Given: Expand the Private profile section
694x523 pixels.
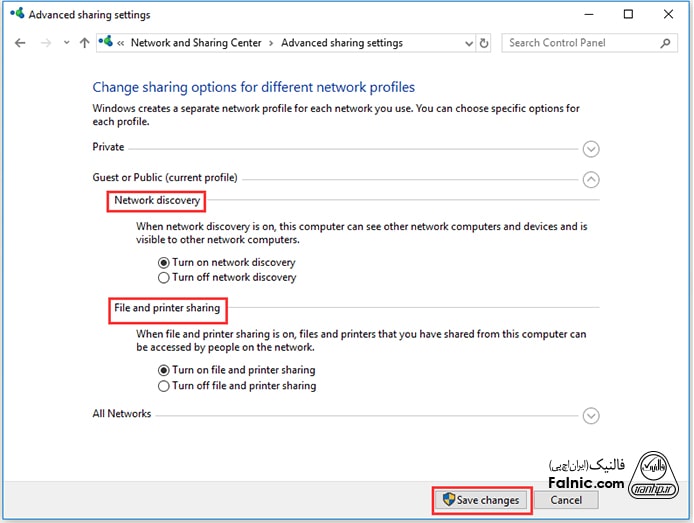Looking at the screenshot, I should [591, 149].
